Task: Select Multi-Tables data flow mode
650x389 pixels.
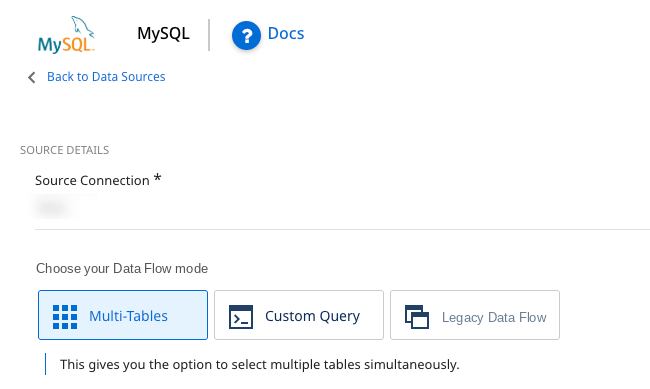Action: coord(123,315)
